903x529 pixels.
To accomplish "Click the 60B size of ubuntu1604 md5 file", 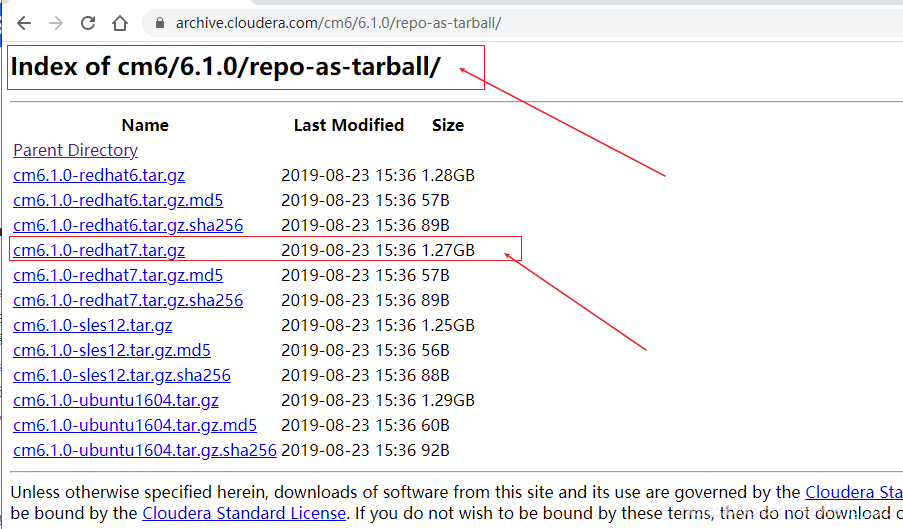I will point(435,425).
